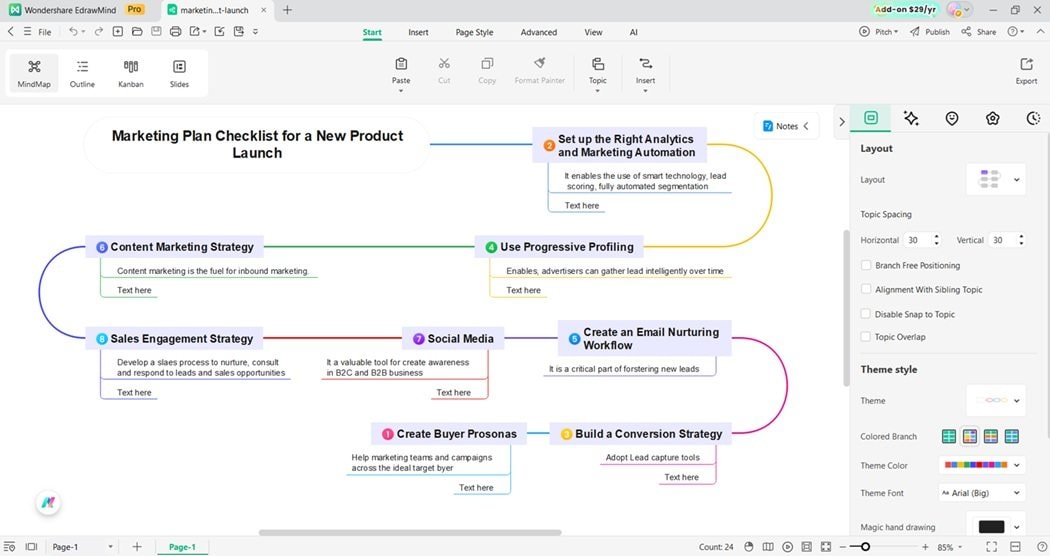1050x556 pixels.
Task: Open the Slides view
Action: [x=179, y=73]
